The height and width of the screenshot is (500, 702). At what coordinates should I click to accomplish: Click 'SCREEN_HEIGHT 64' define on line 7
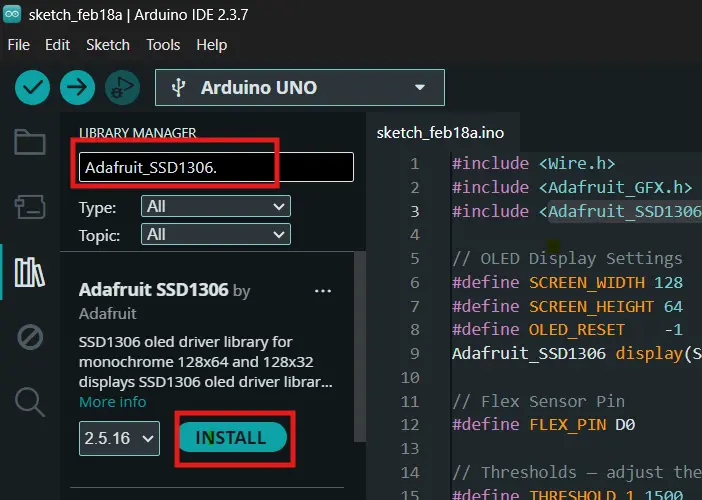point(606,306)
